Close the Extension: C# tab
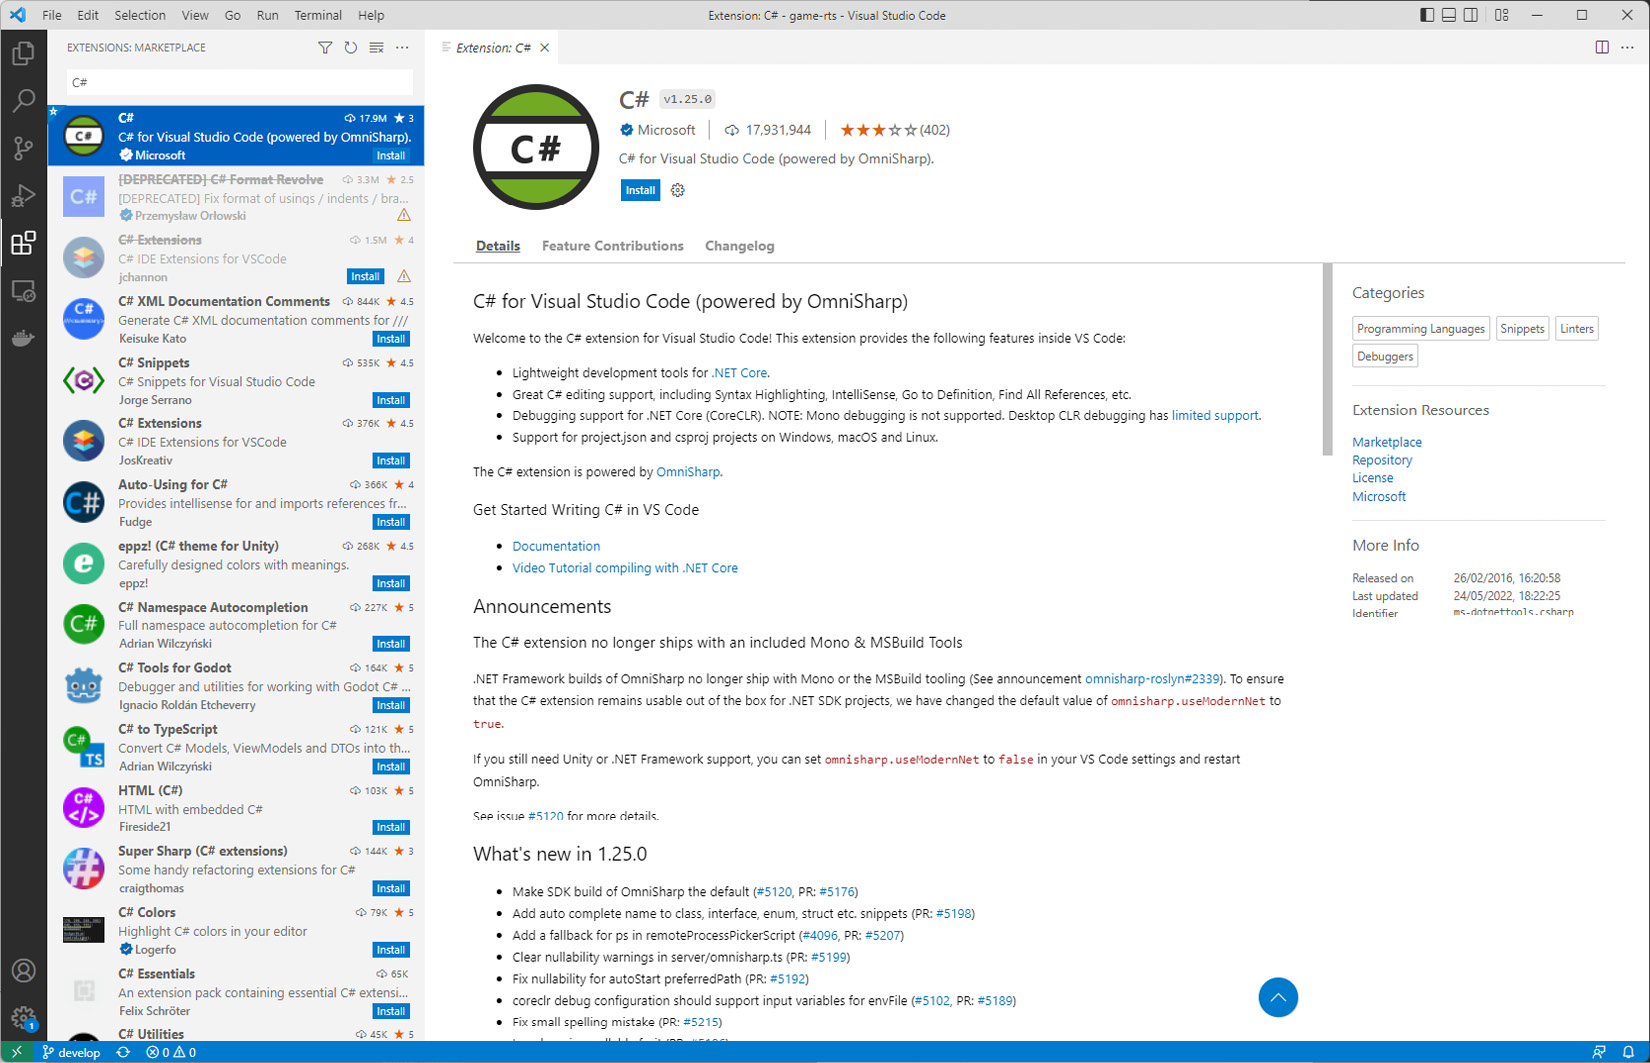Image resolution: width=1650 pixels, height=1063 pixels. coord(545,47)
